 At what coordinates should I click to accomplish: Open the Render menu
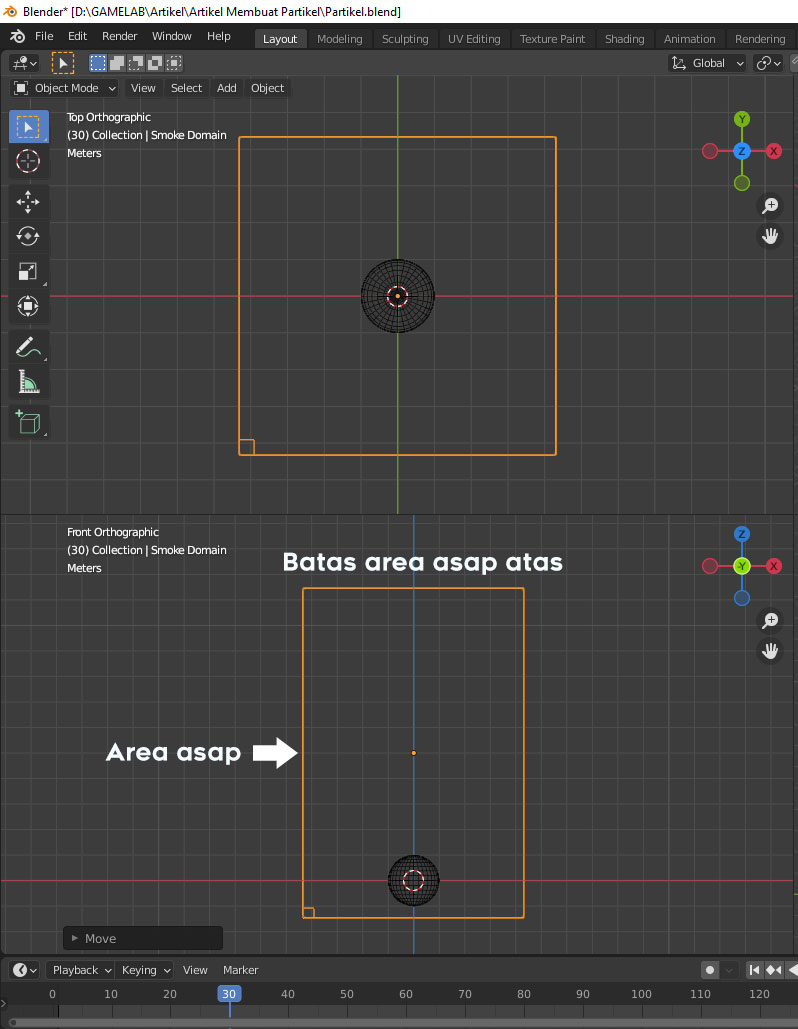pos(119,36)
